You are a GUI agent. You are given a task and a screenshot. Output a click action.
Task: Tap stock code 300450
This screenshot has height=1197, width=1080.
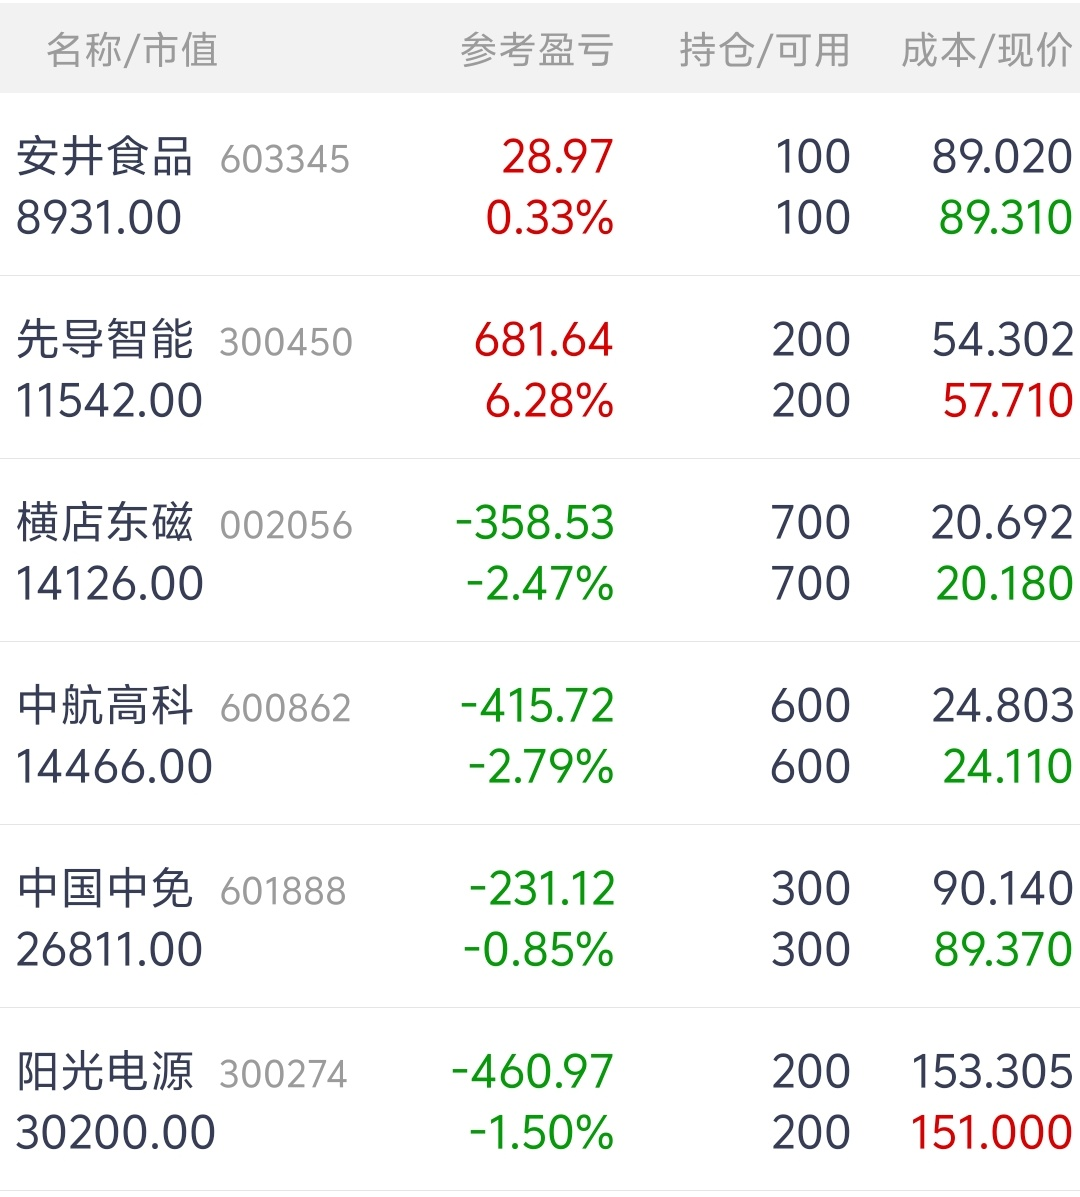point(286,343)
